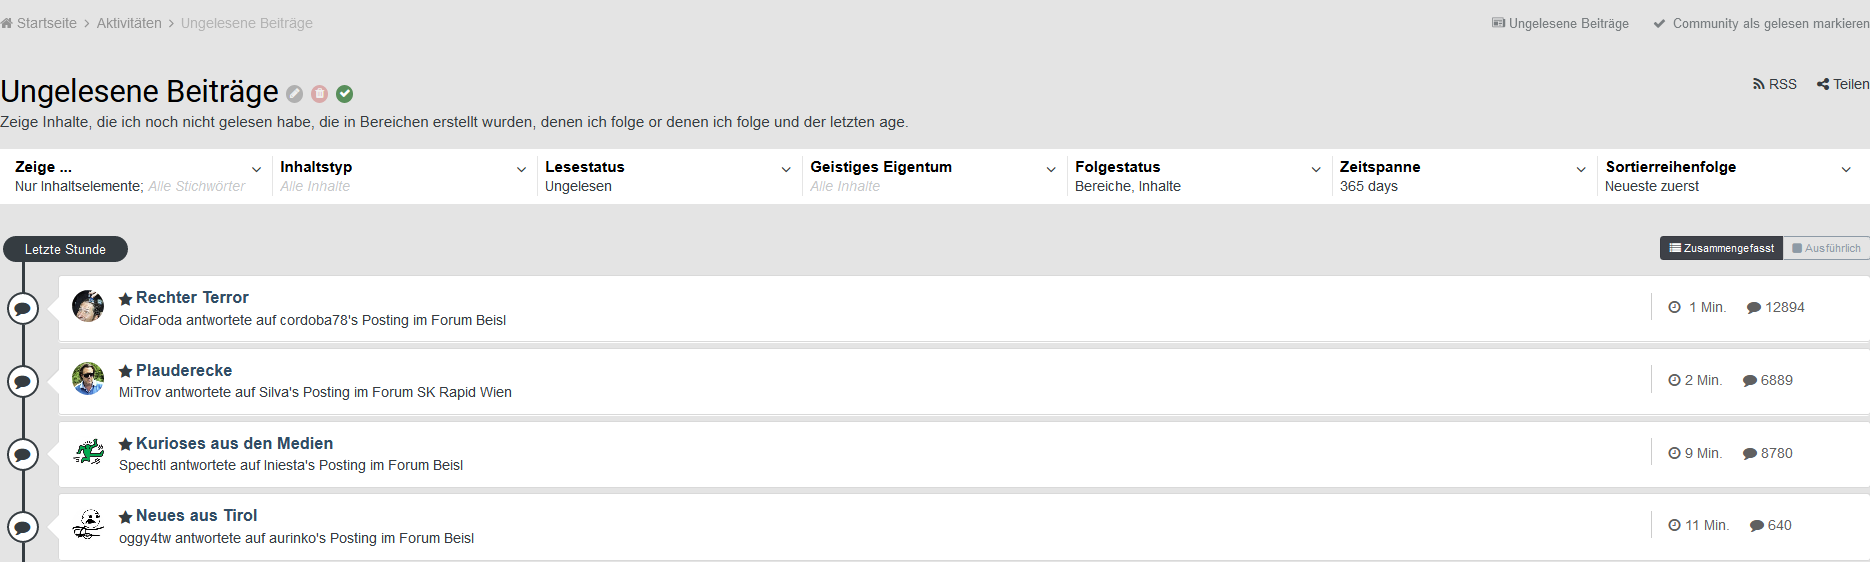This screenshot has height=562, width=1870.
Task: Open Ungelesene Beiträge stream menu at top right
Action: [x=1560, y=23]
